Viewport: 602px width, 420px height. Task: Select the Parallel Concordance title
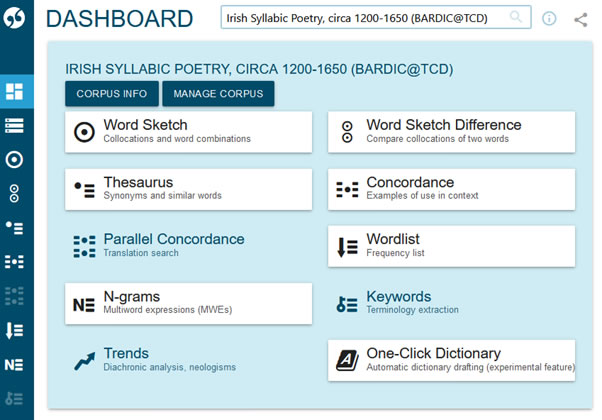point(174,239)
